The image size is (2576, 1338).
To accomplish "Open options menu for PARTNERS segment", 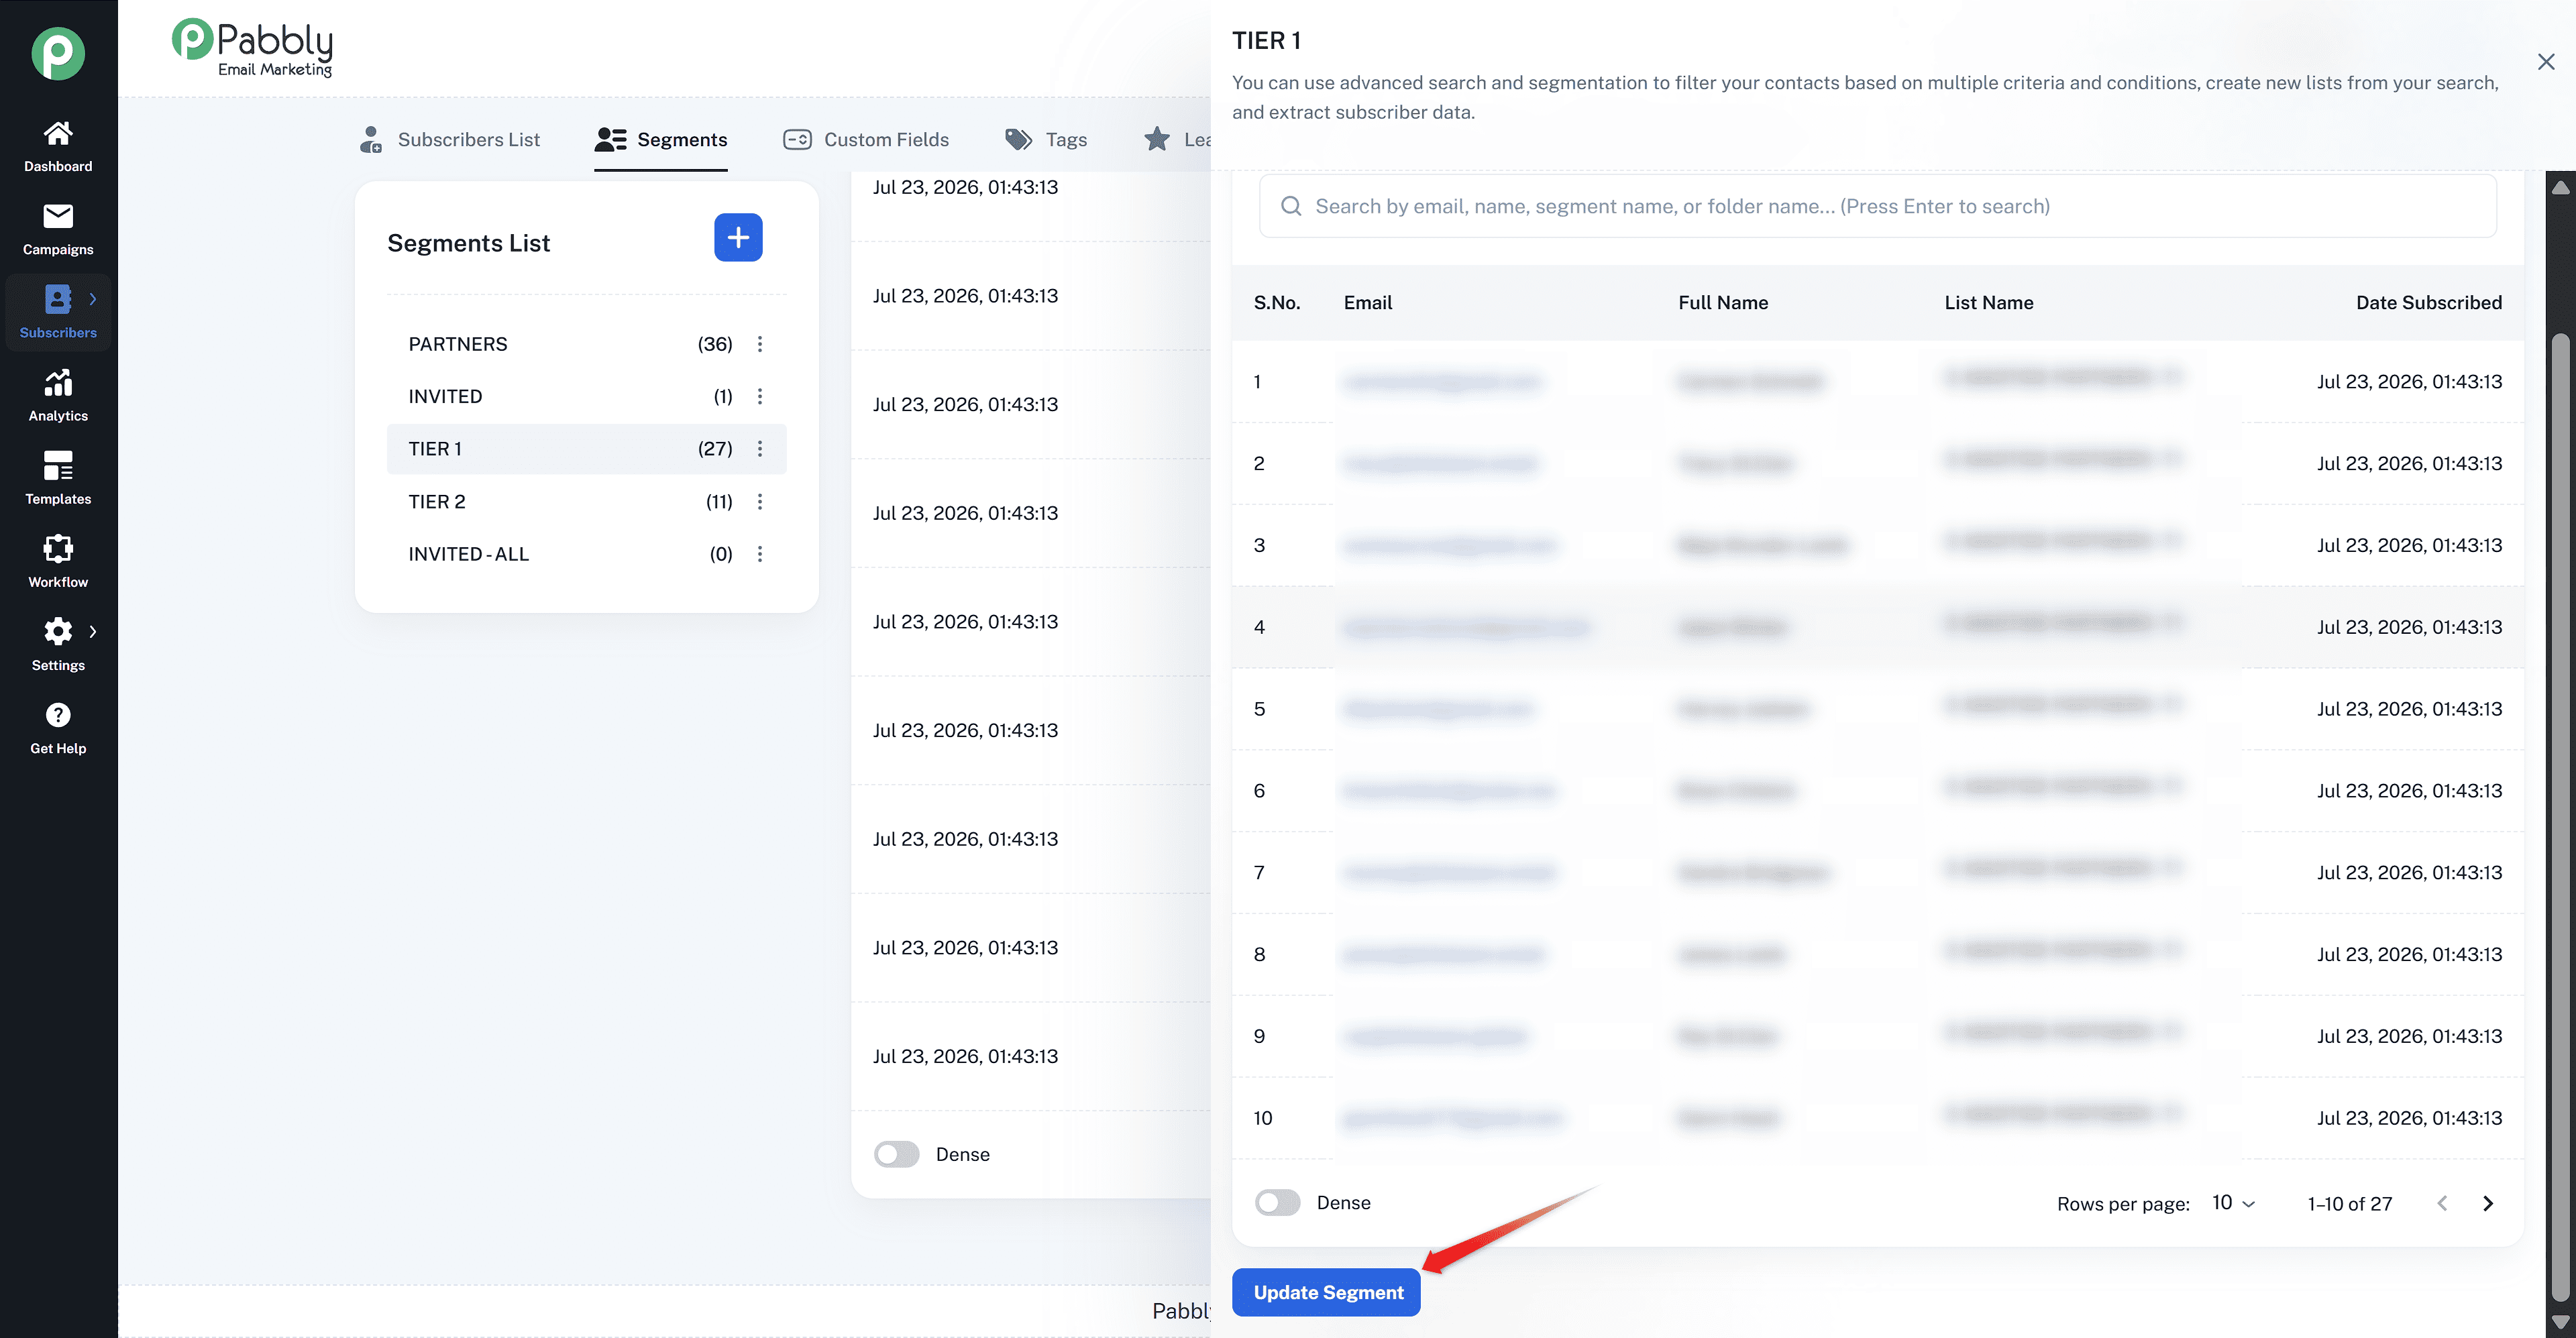I will (760, 344).
